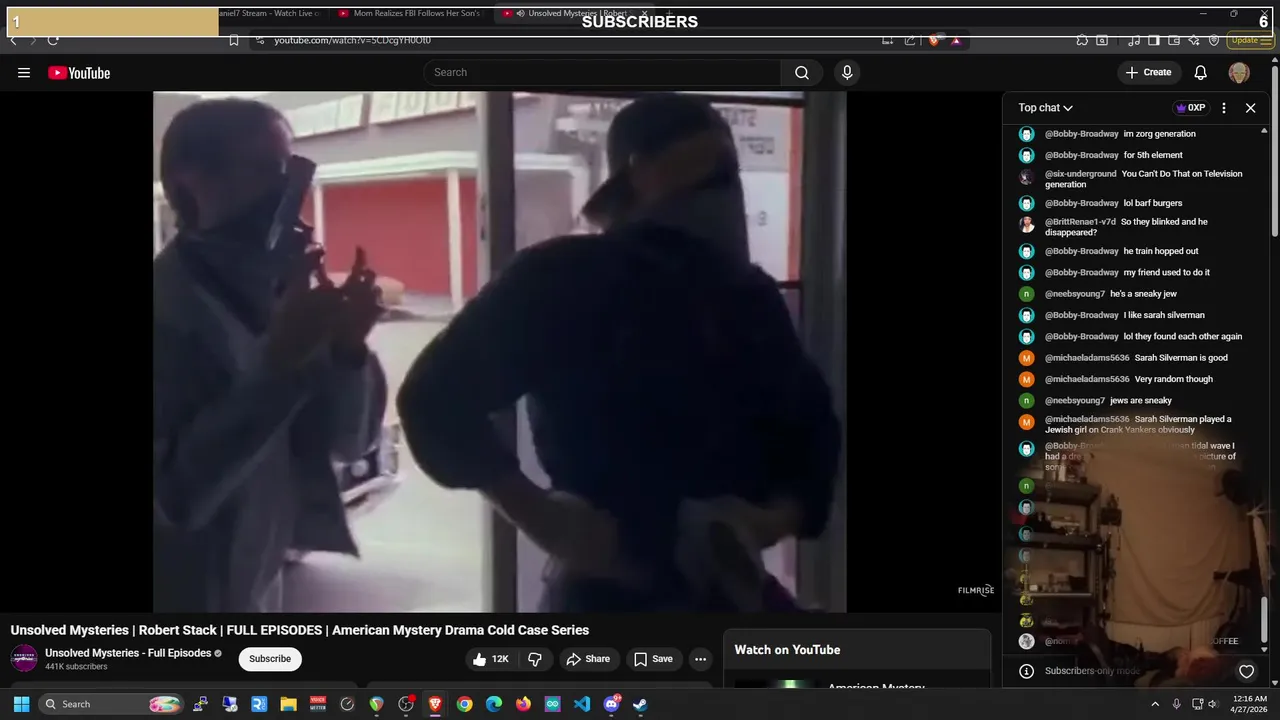Open the Brave VPN shield icon

(1214, 40)
